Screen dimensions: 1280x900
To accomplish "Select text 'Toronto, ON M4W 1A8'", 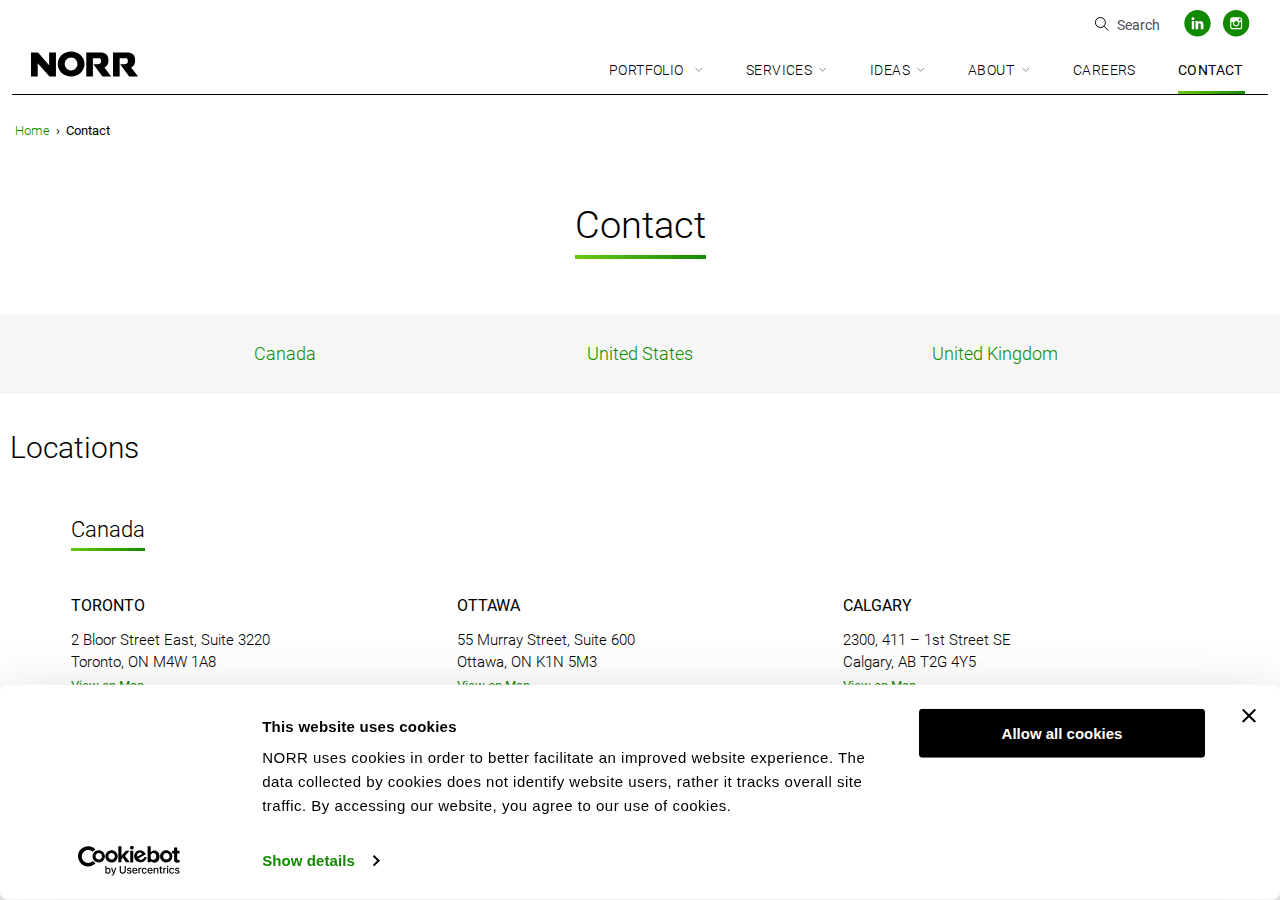I will [144, 662].
